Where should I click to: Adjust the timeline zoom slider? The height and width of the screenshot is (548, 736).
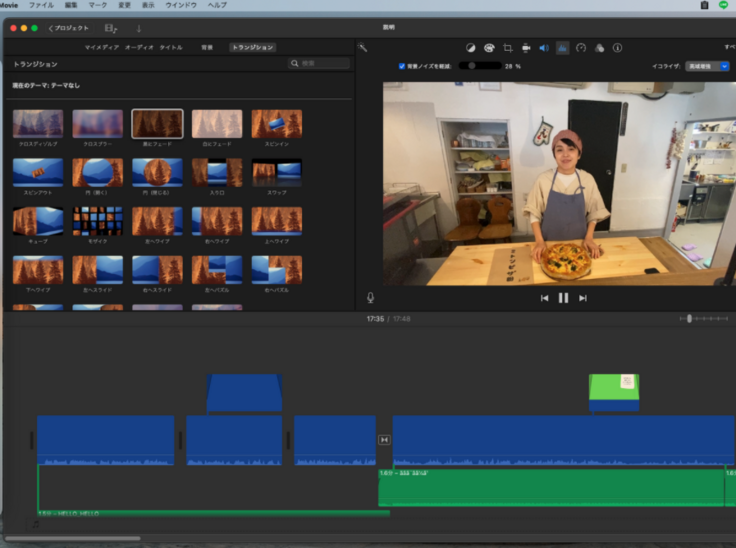pyautogui.click(x=690, y=318)
